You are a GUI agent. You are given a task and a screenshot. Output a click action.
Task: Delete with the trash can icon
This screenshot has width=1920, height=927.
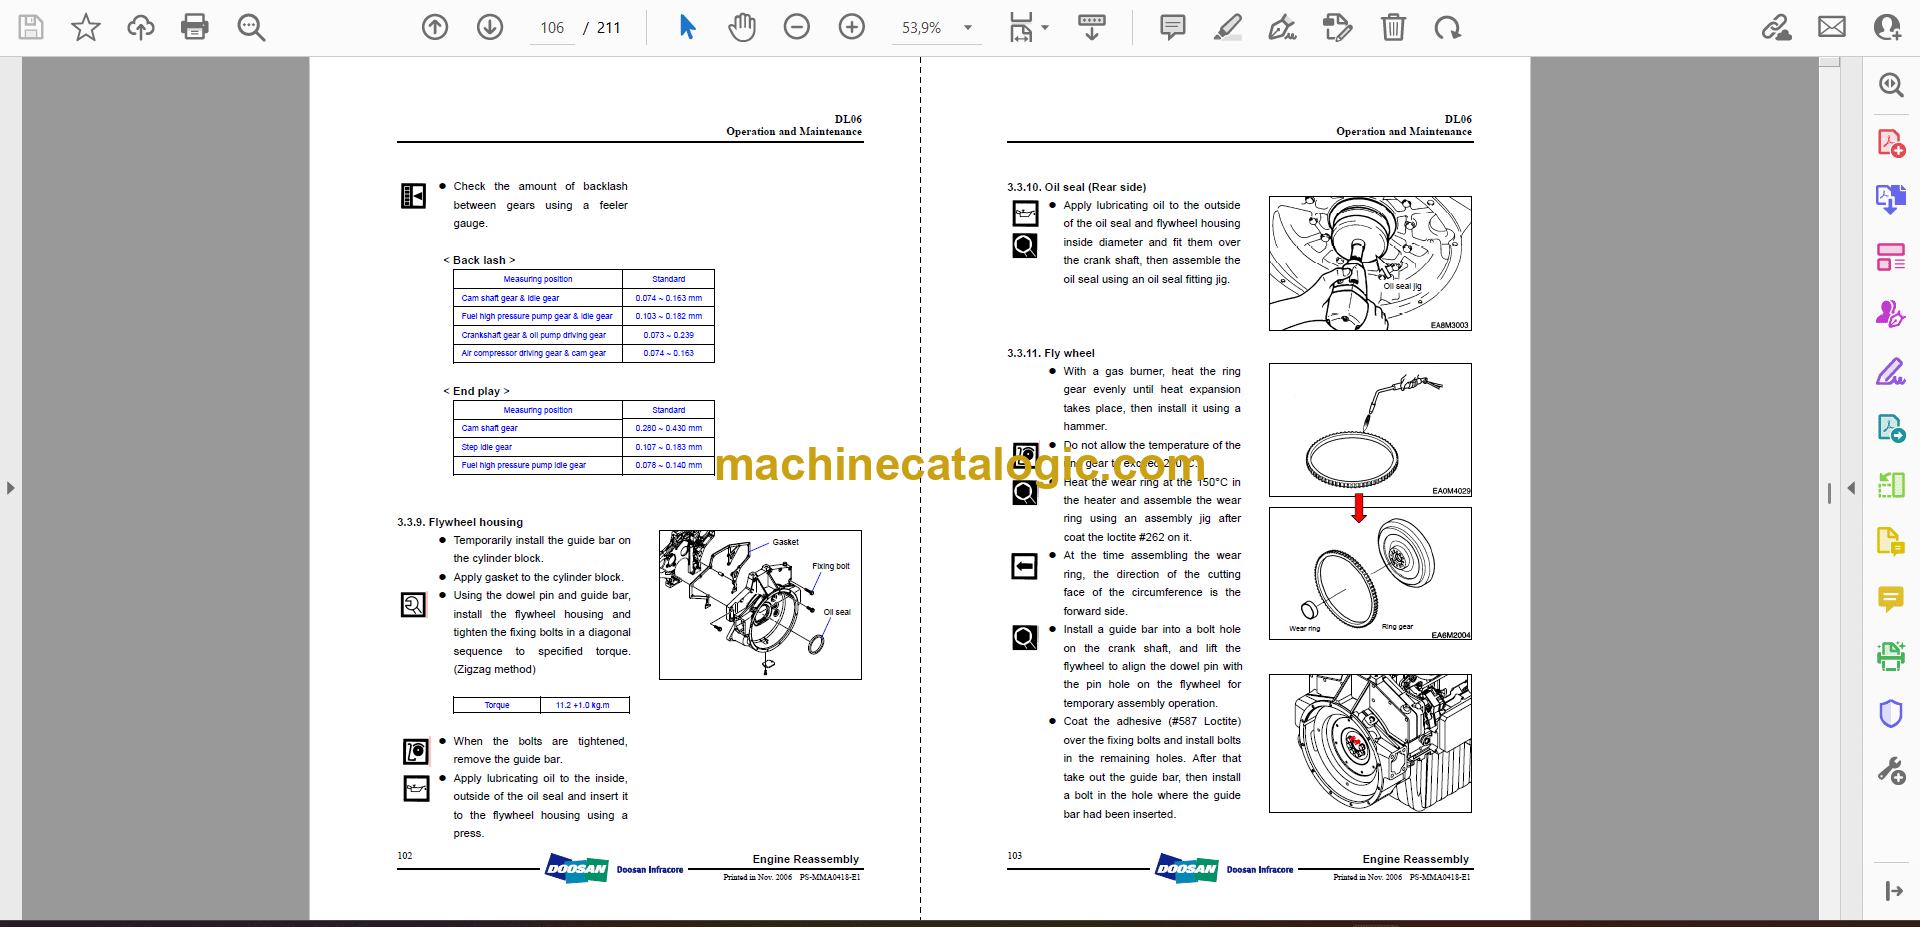(1393, 27)
